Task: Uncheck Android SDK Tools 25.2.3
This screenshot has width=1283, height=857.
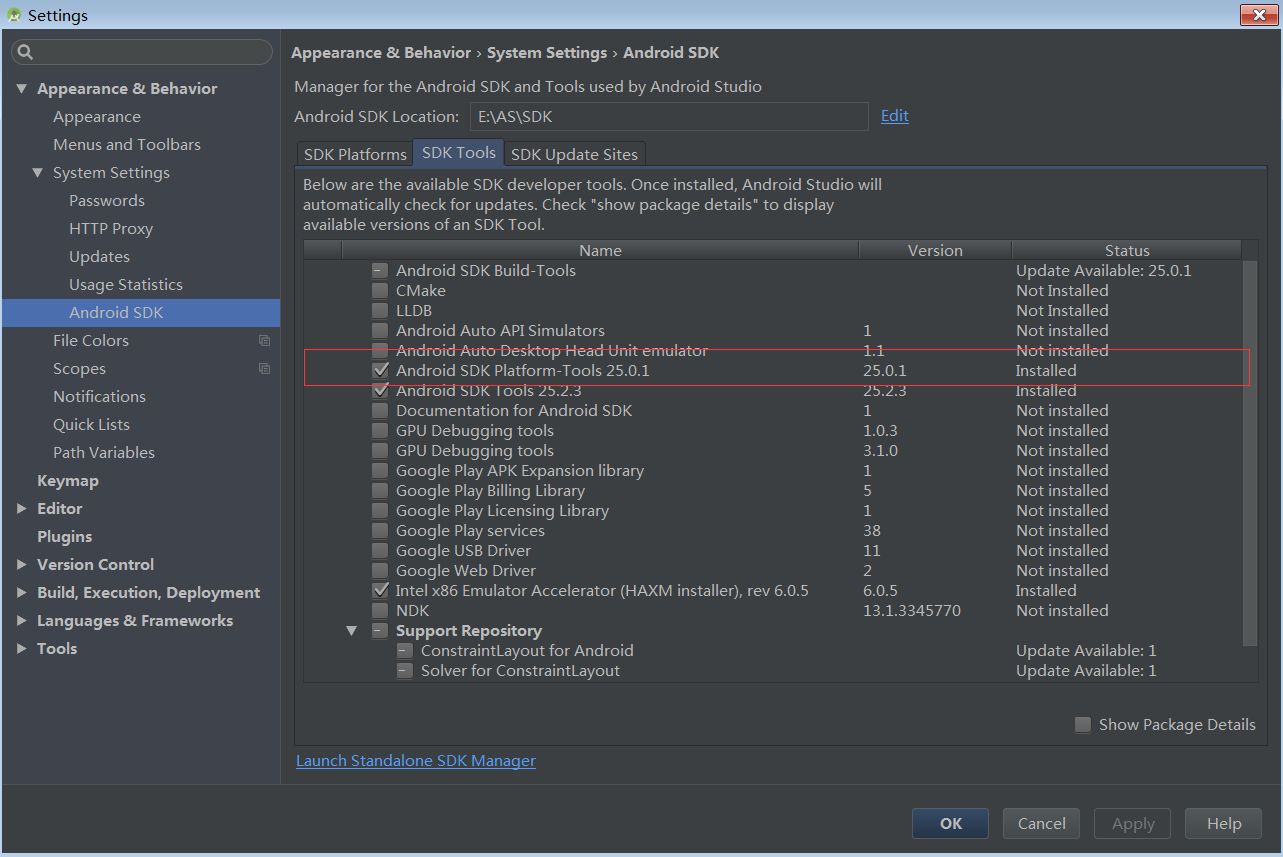Action: (380, 391)
